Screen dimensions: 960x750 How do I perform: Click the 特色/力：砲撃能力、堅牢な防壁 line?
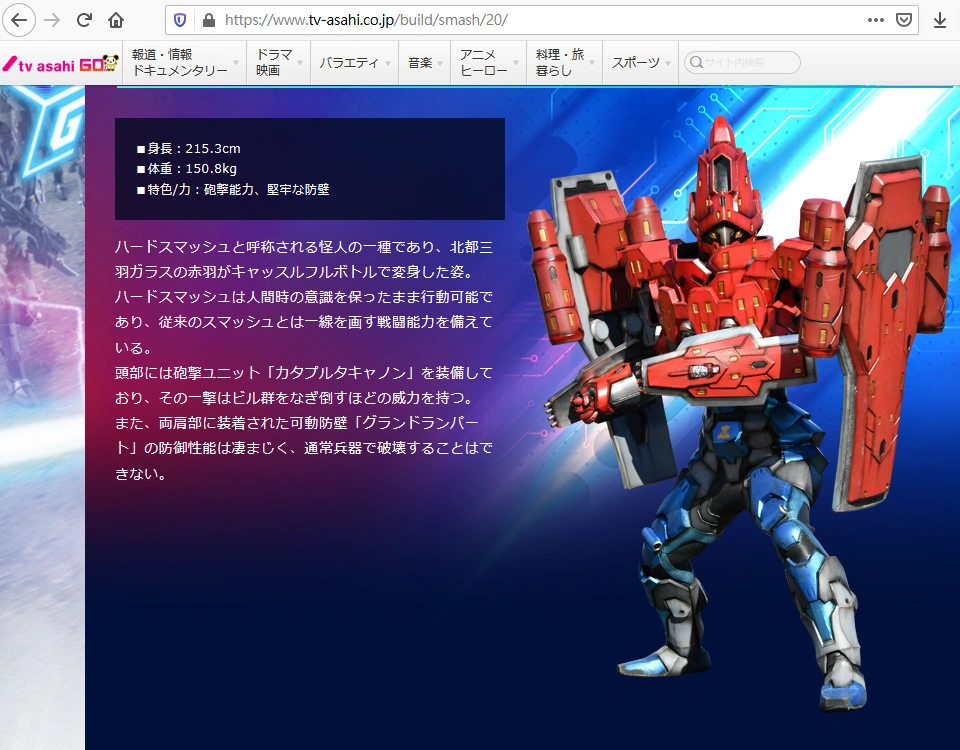click(x=233, y=189)
